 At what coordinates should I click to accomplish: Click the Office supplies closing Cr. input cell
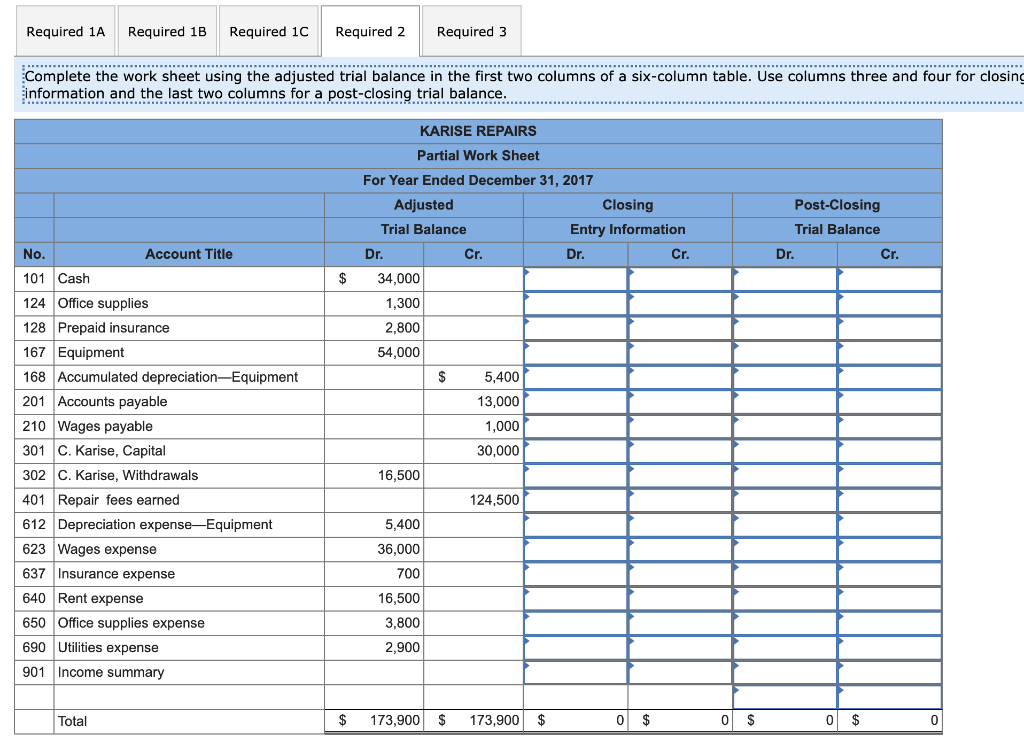pyautogui.click(x=680, y=303)
